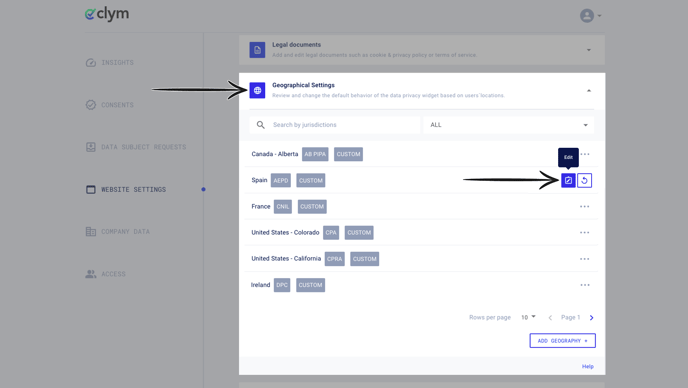Expand the Legal documents panel
Screen dimensions: 688x388
tap(589, 50)
